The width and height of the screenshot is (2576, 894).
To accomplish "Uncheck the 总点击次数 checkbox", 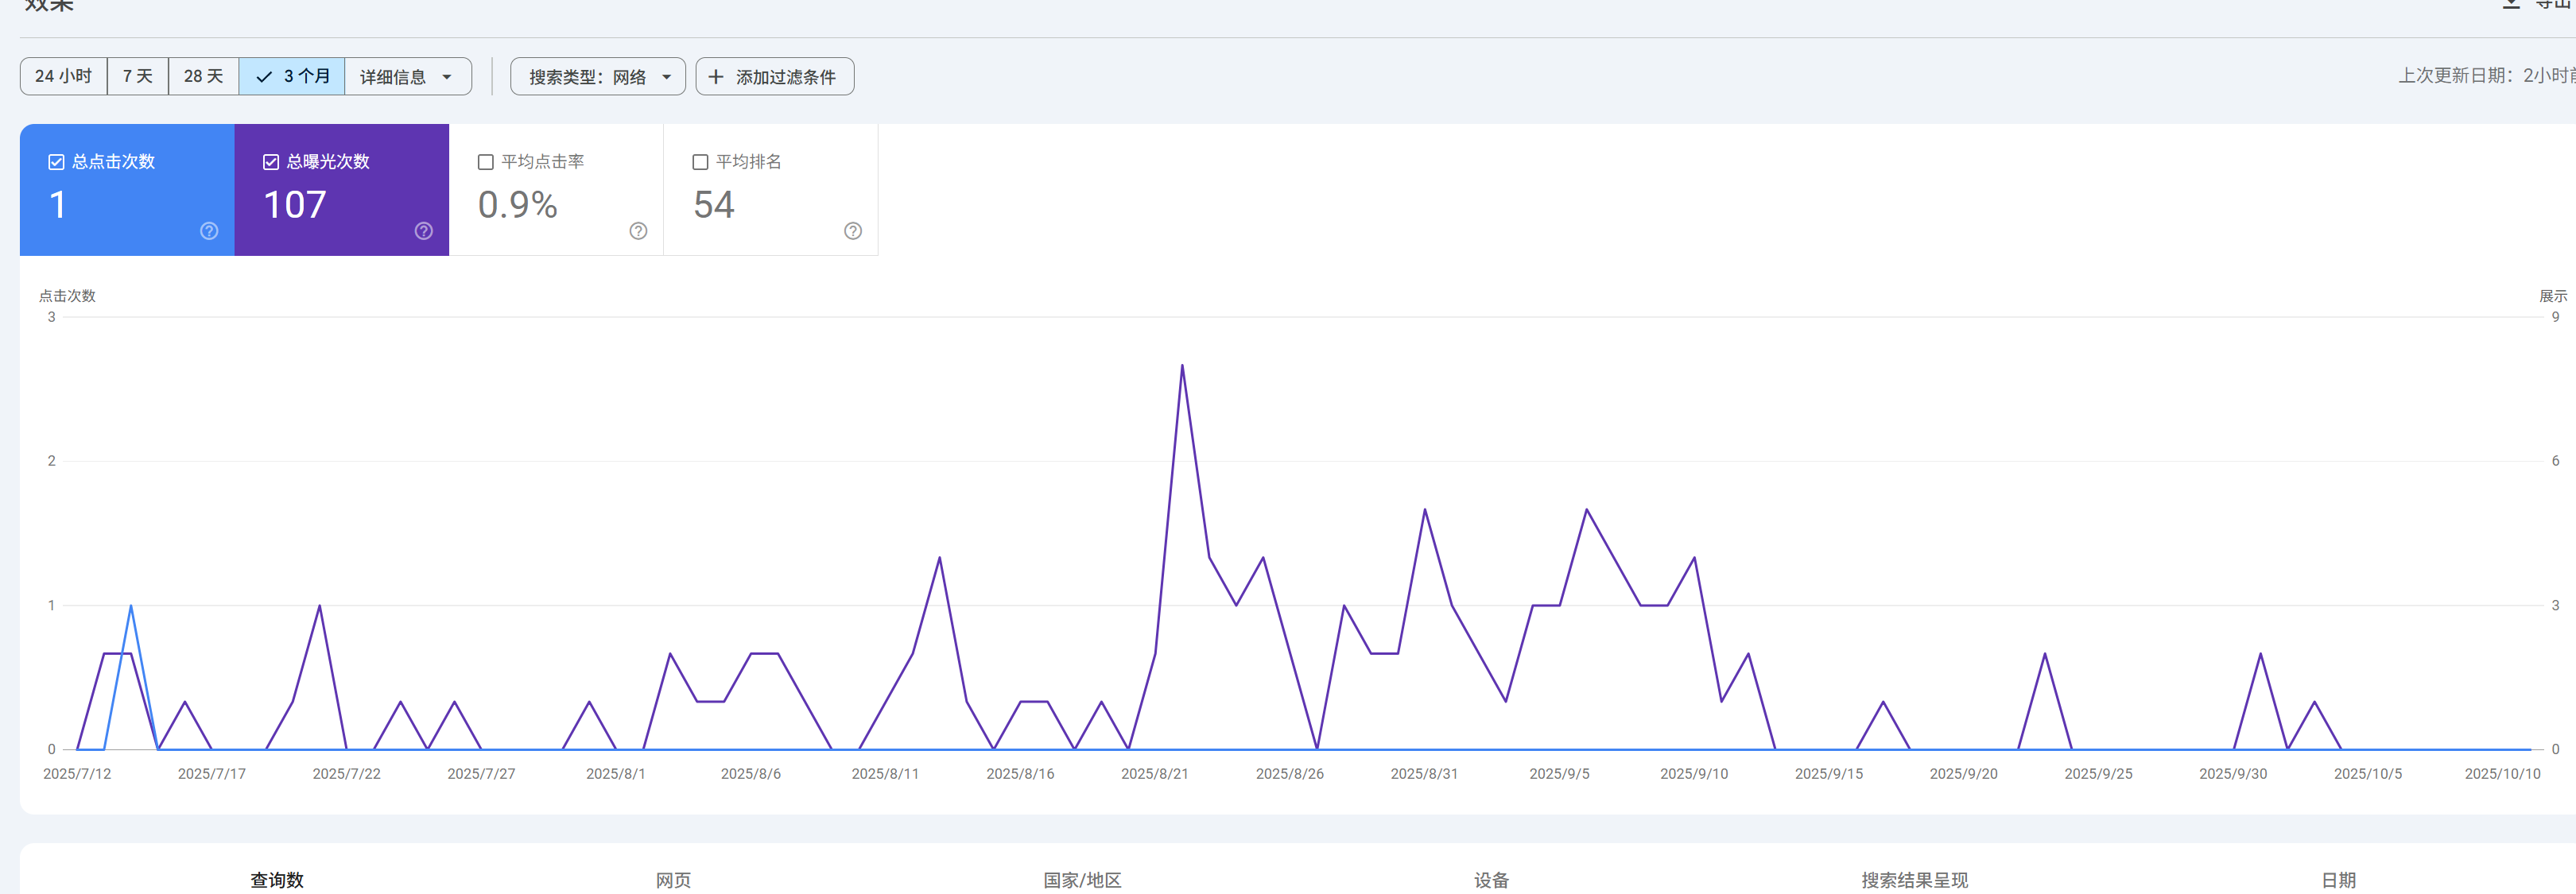I will coord(57,162).
